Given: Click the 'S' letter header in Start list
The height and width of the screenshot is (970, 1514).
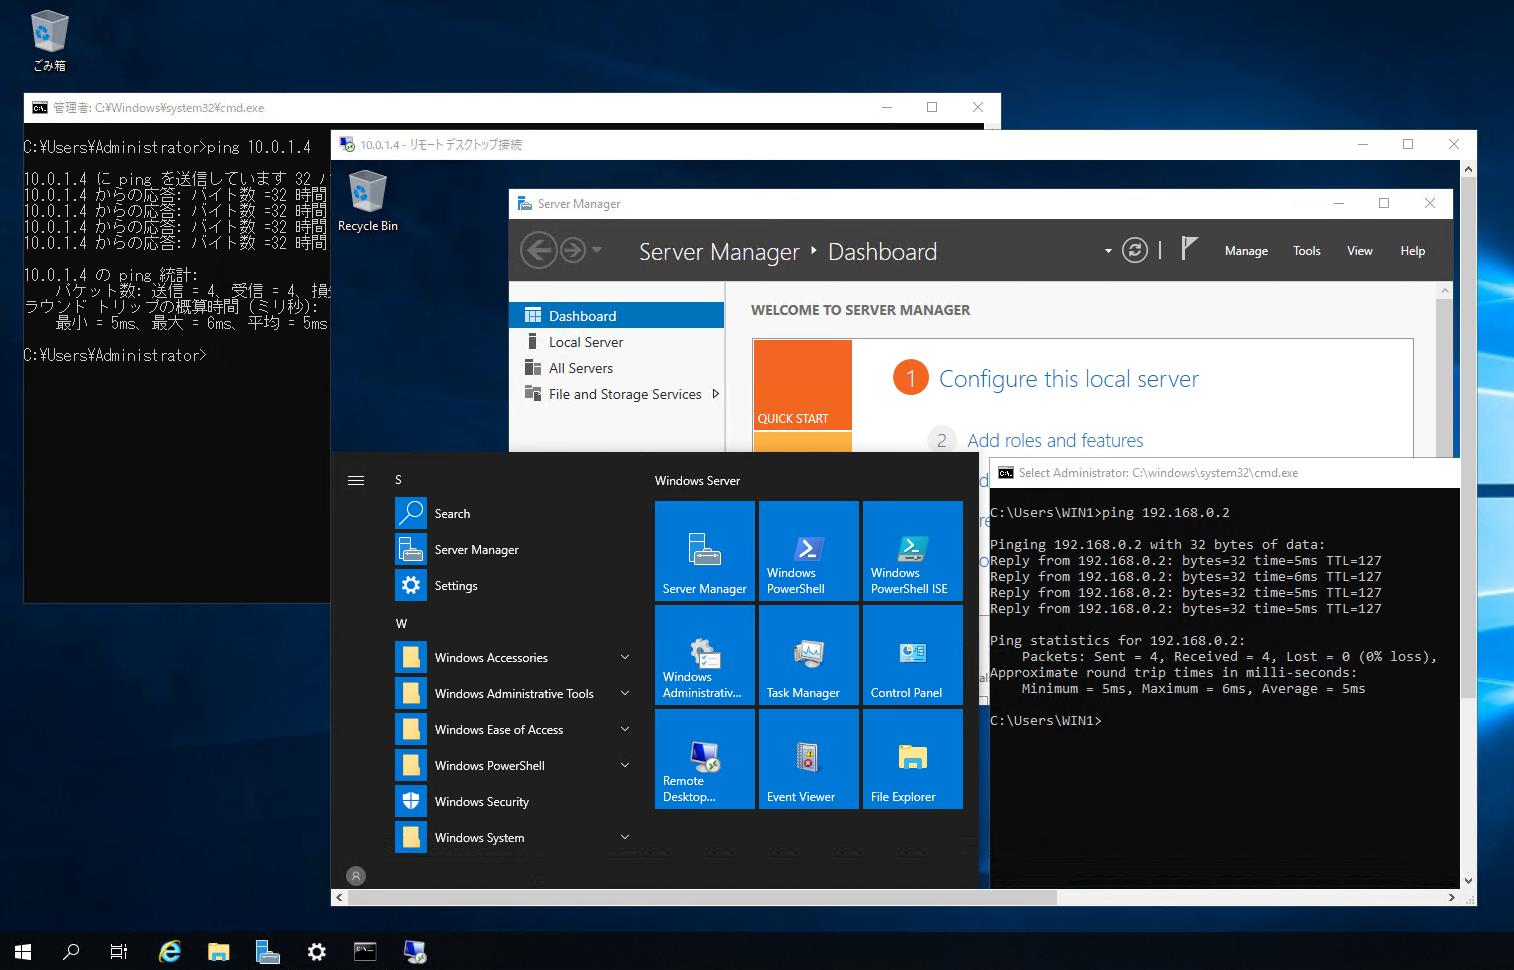Looking at the screenshot, I should [x=398, y=480].
